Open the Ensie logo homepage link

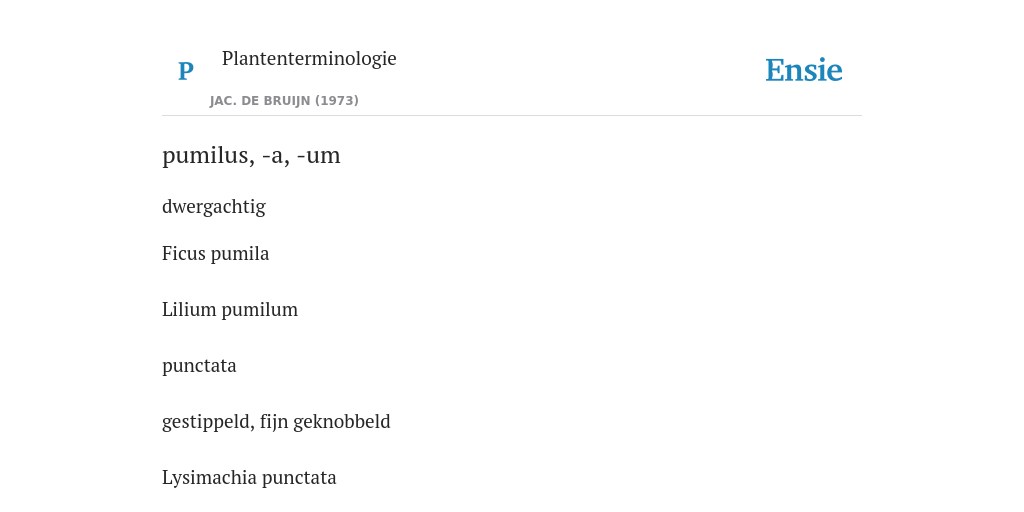tap(804, 71)
